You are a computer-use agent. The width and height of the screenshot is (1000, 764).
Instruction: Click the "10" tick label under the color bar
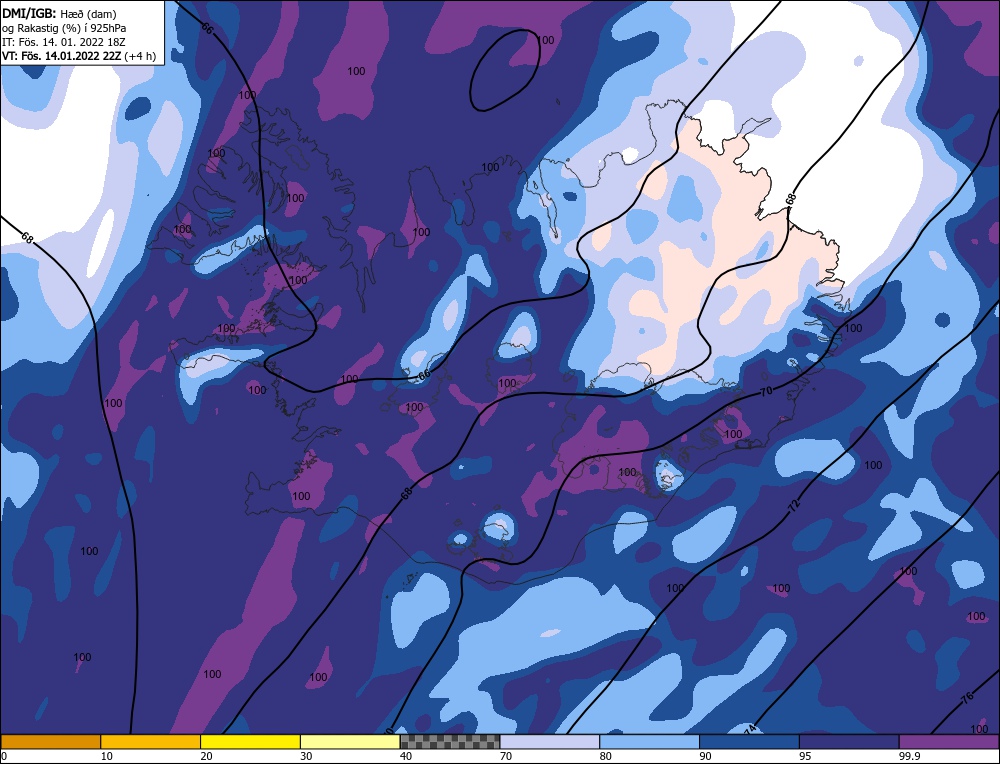tap(107, 756)
